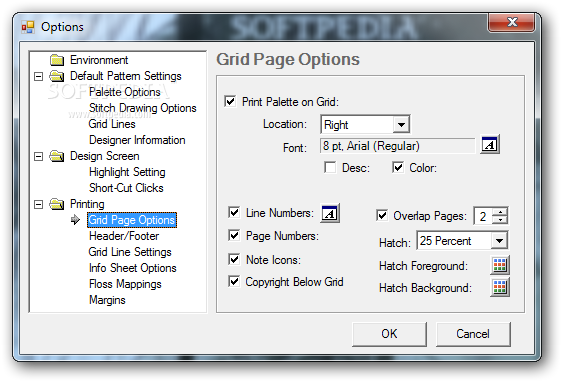This screenshot has height=382, width=562.
Task: Toggle Print Palette on Grid checkbox
Action: 230,101
